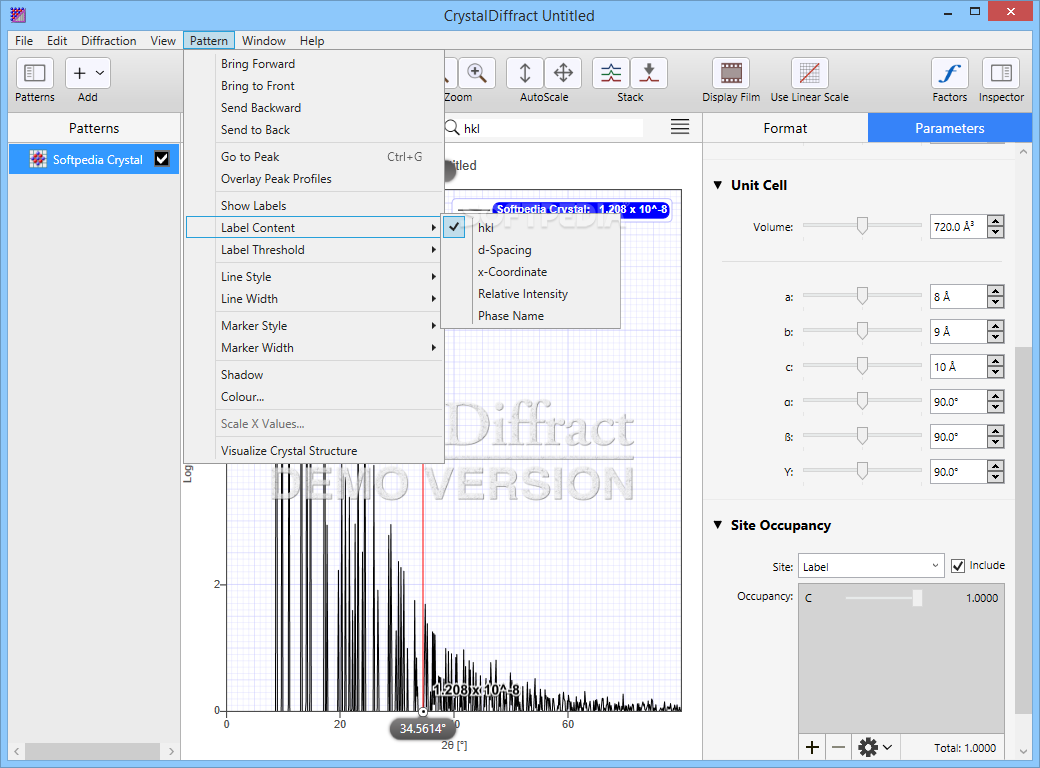Open the Diffraction menu
1040x768 pixels.
click(x=109, y=40)
